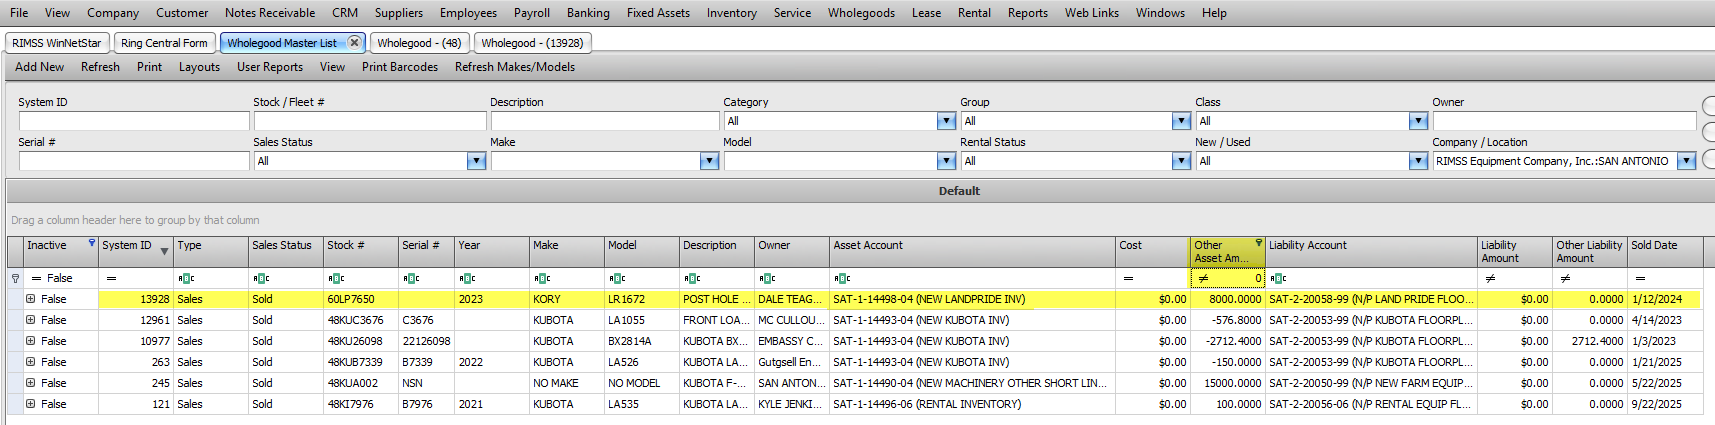Click the filter funnel icon on Inactive column header
This screenshot has height=425, width=1715.
point(92,243)
